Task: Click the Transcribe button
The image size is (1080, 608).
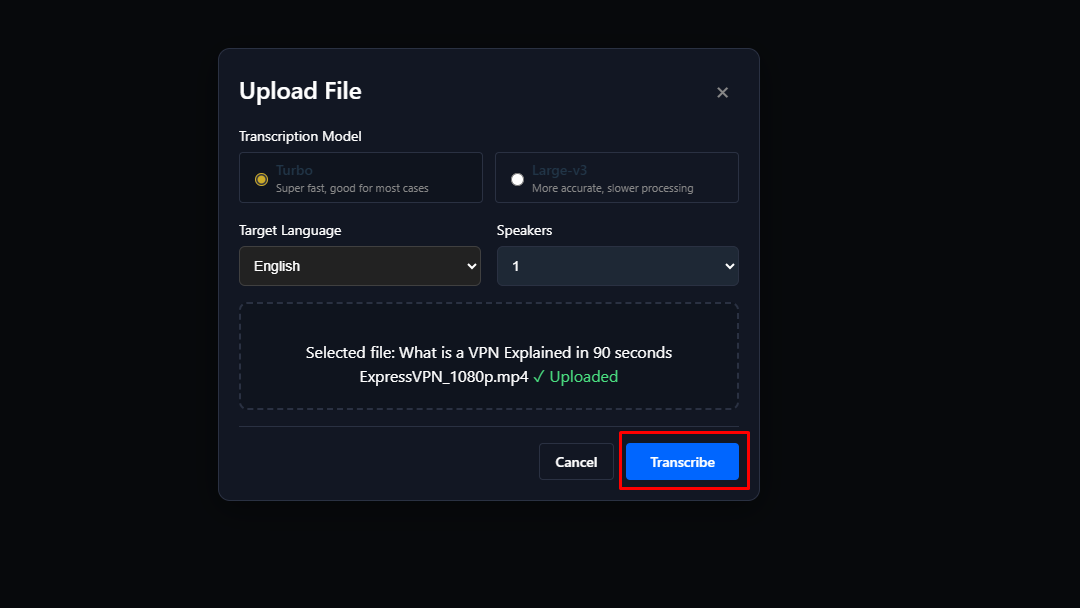Action: (x=682, y=462)
